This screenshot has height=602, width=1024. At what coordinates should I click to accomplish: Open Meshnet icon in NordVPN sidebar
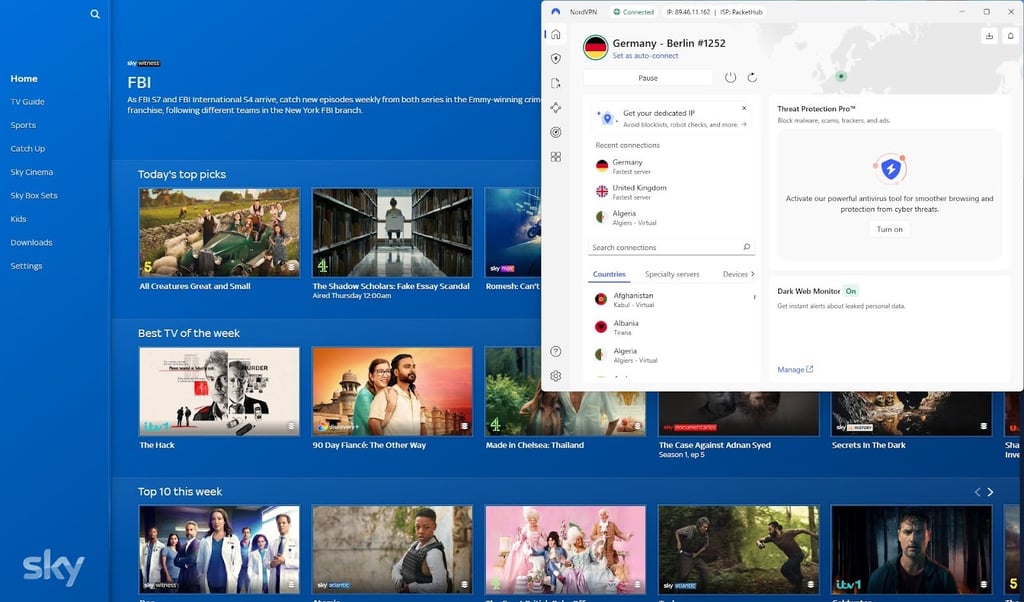(x=556, y=108)
